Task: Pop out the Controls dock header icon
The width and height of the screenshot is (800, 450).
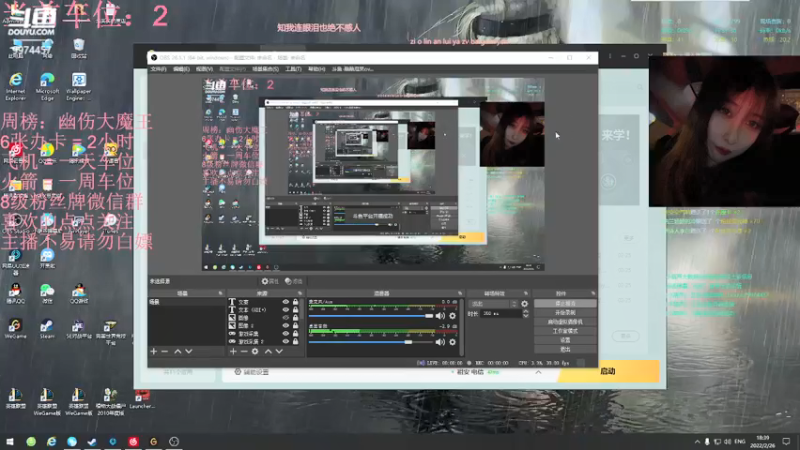Action: click(x=593, y=293)
